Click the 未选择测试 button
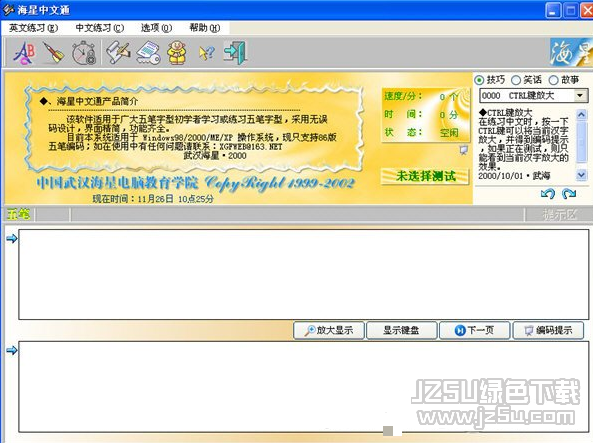This screenshot has height=443, width=593. [x=425, y=176]
